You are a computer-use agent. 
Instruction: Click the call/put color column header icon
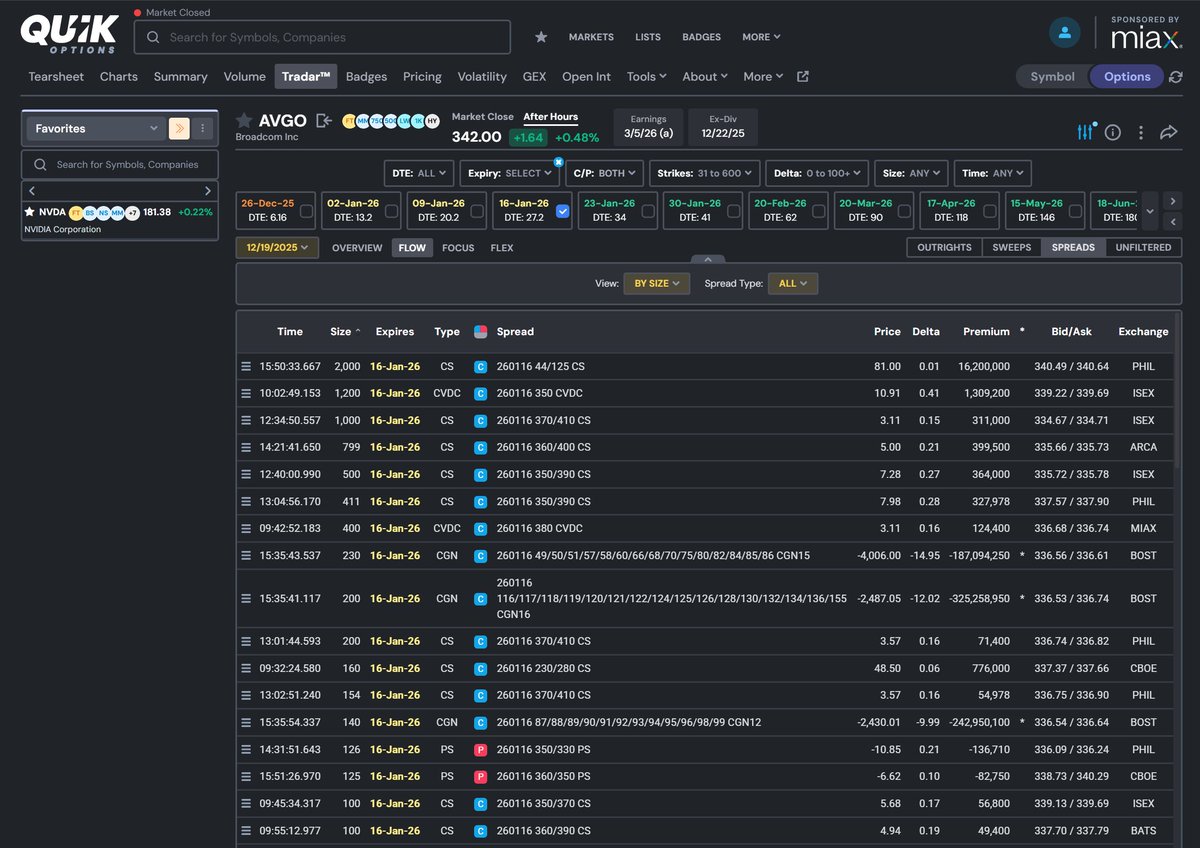coord(480,331)
